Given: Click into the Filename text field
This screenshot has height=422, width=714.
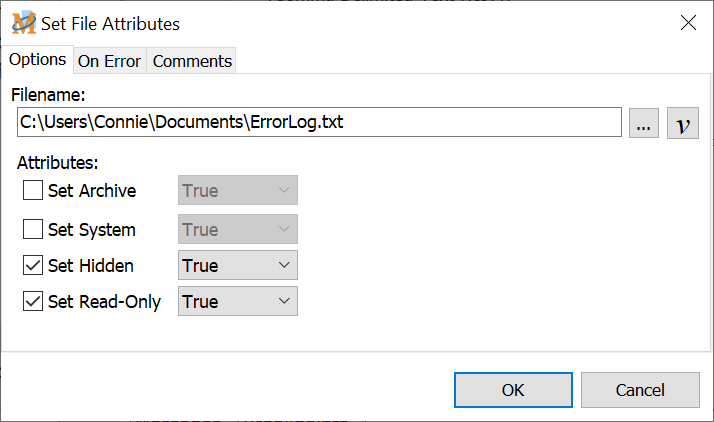Looking at the screenshot, I should [x=320, y=123].
